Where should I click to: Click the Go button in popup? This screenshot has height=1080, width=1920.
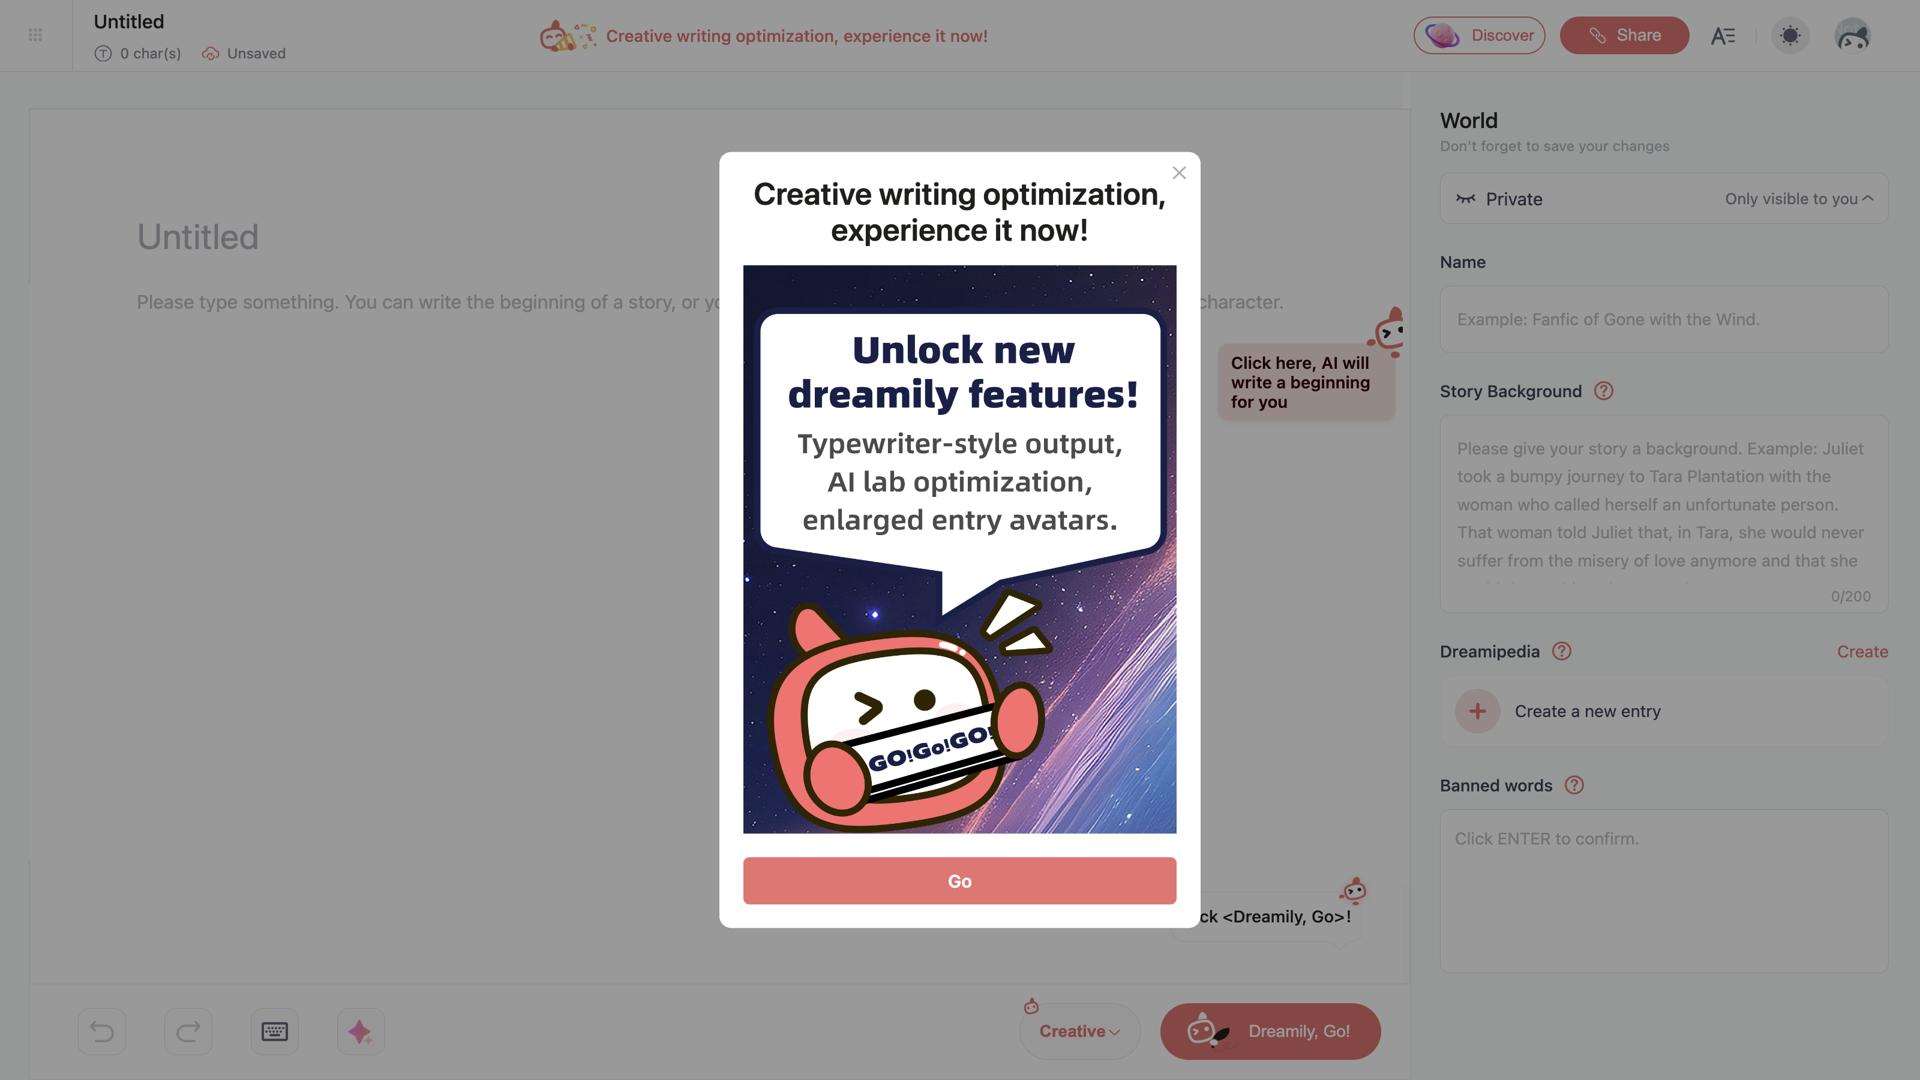pos(959,881)
